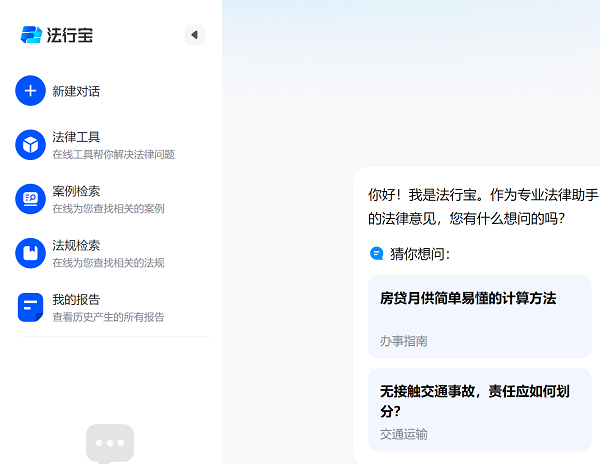Screen dimensions: 600x464
Task: Click subtitle 在线为您查找相关的案例
Action: [x=109, y=209]
